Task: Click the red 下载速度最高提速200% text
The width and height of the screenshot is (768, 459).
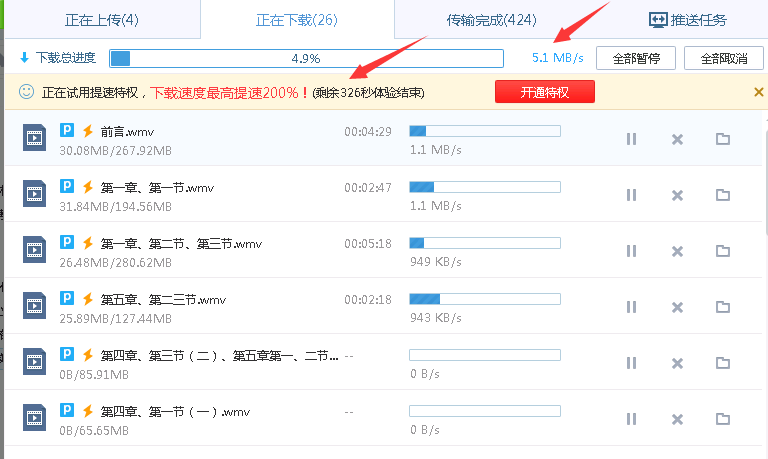Action: coord(230,92)
